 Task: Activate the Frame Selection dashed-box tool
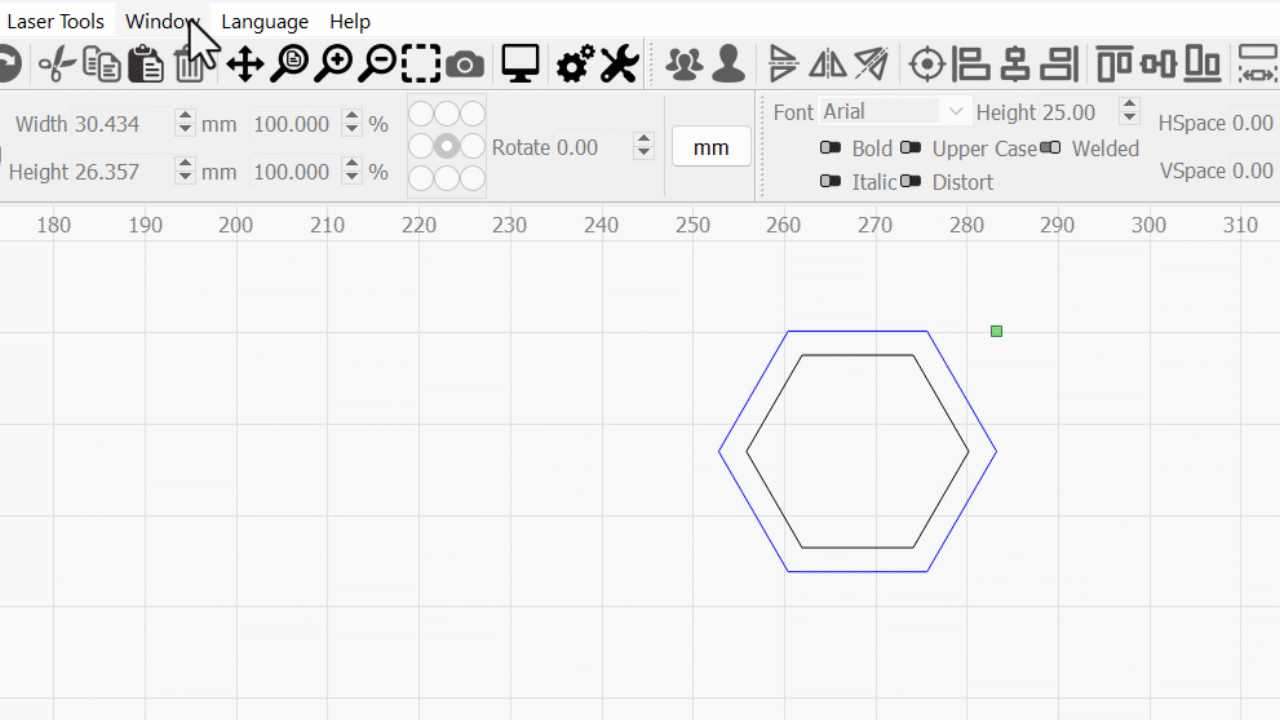(x=421, y=65)
